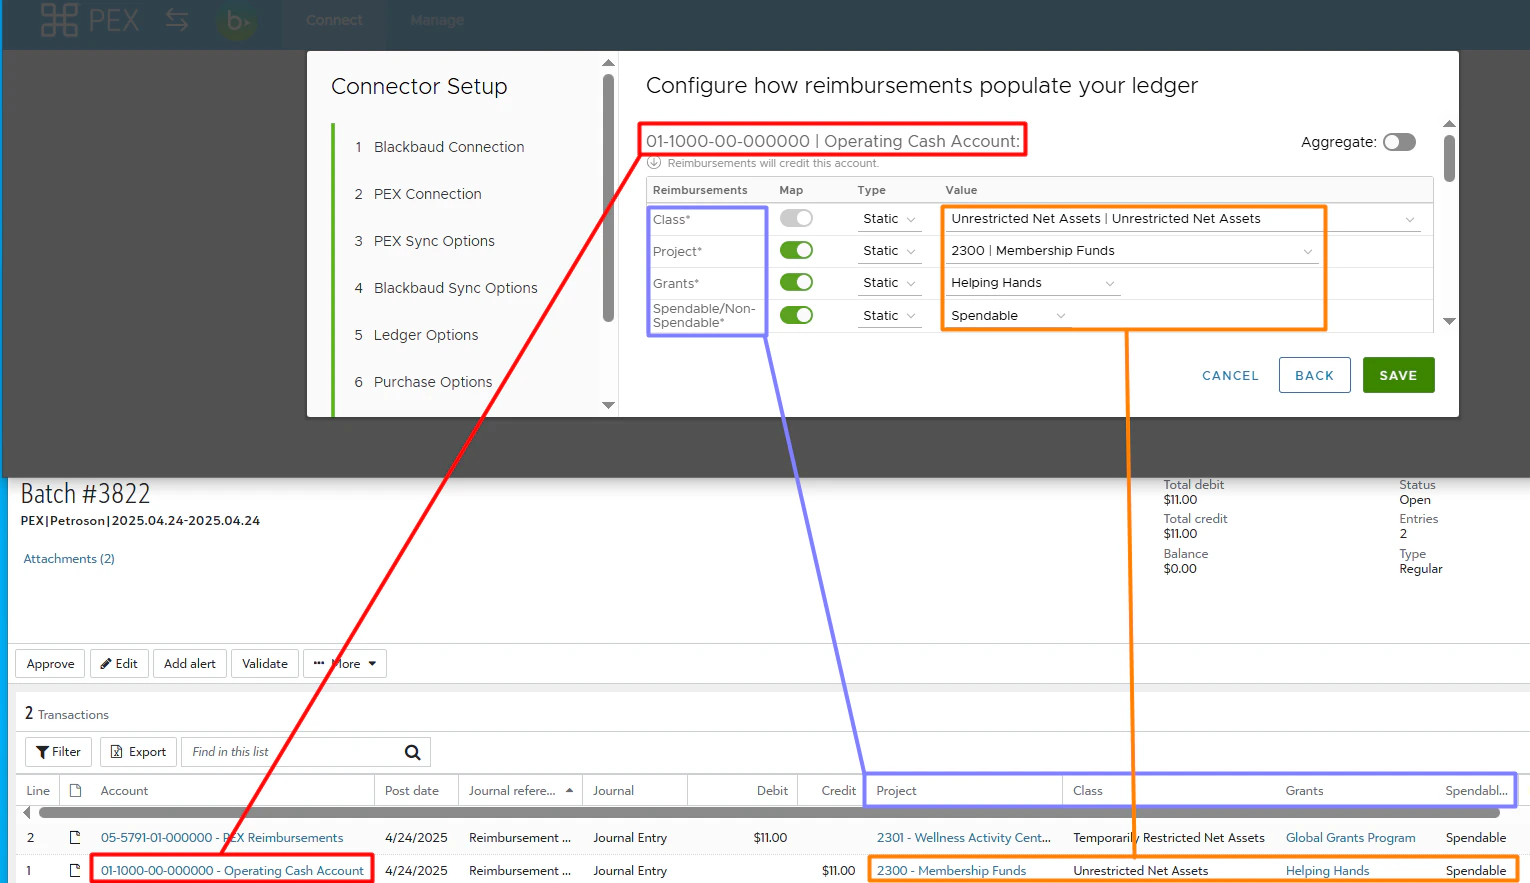Click CANCEL in the connector setup
Image resolution: width=1530 pixels, height=883 pixels.
[1230, 376]
